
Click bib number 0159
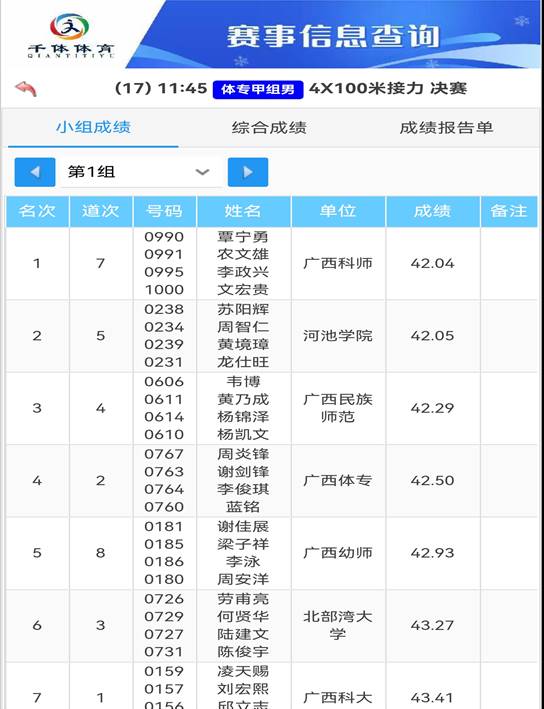[x=164, y=671]
